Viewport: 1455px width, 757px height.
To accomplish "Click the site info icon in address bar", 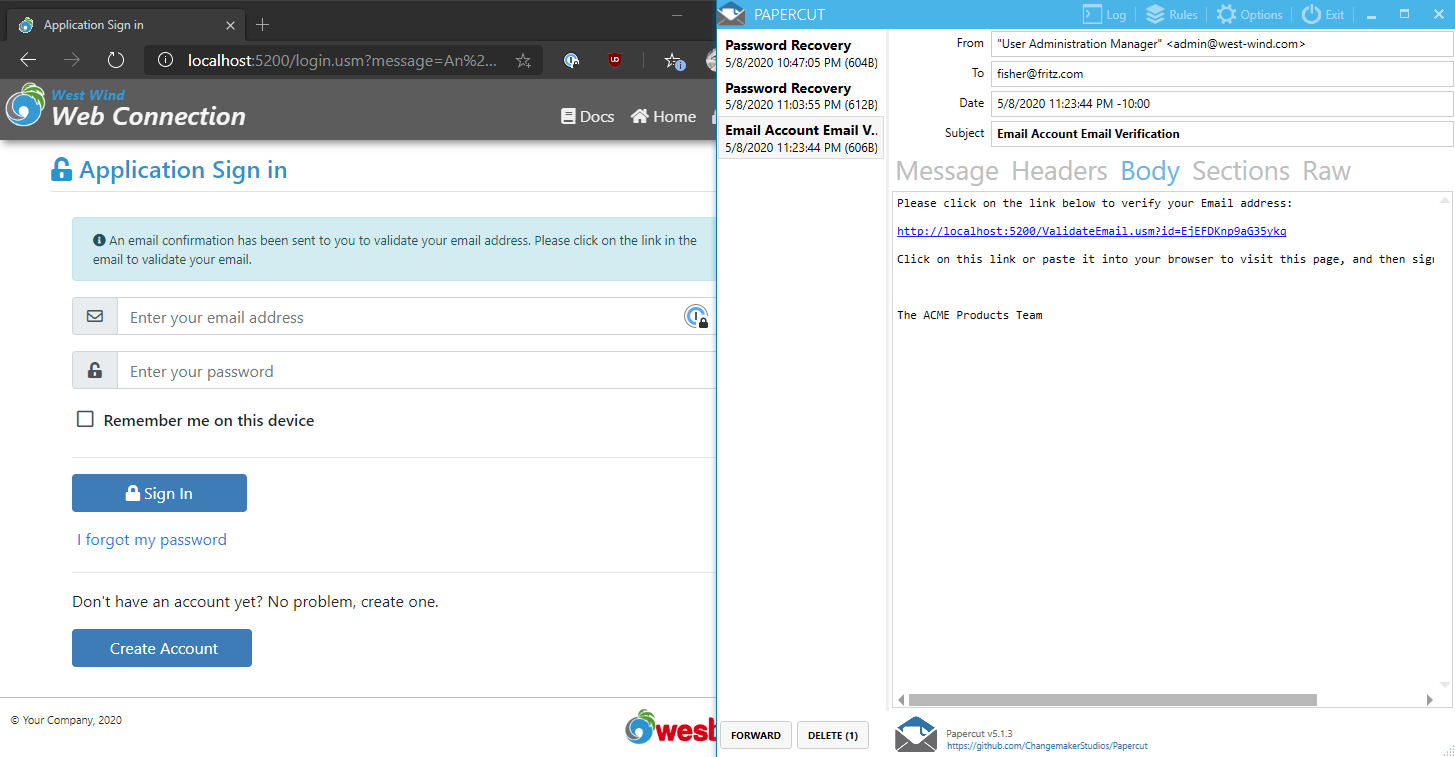I will [x=165, y=61].
